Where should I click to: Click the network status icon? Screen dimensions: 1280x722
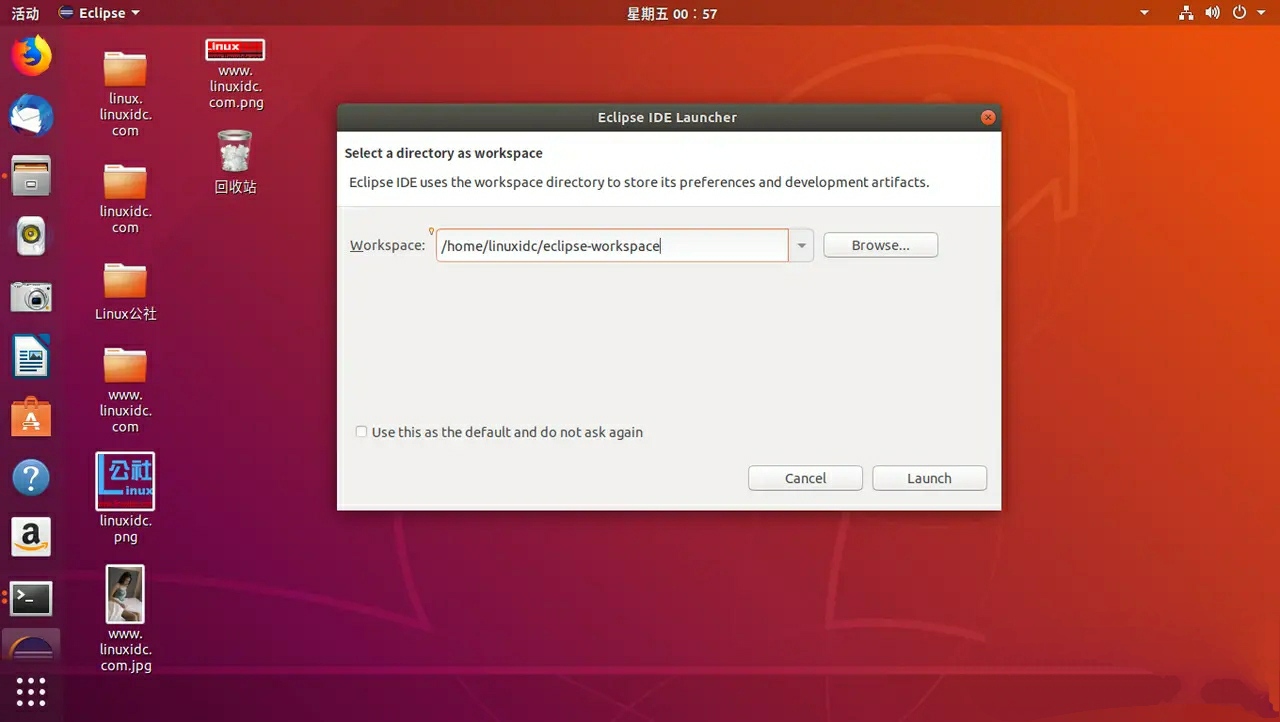(x=1186, y=13)
